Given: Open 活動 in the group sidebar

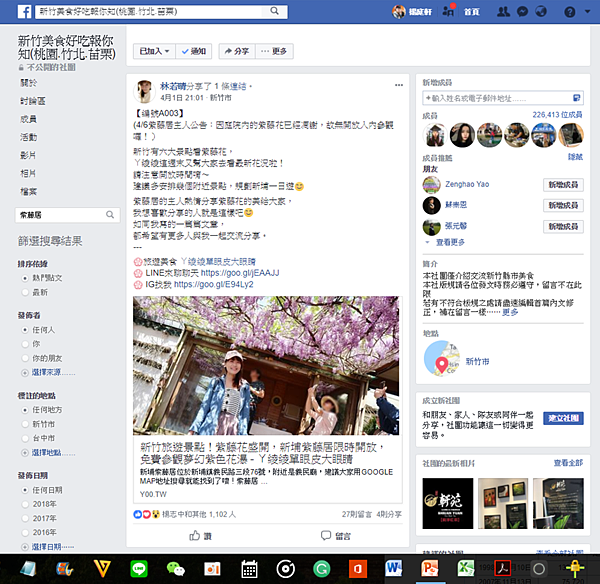Looking at the screenshot, I should point(29,137).
